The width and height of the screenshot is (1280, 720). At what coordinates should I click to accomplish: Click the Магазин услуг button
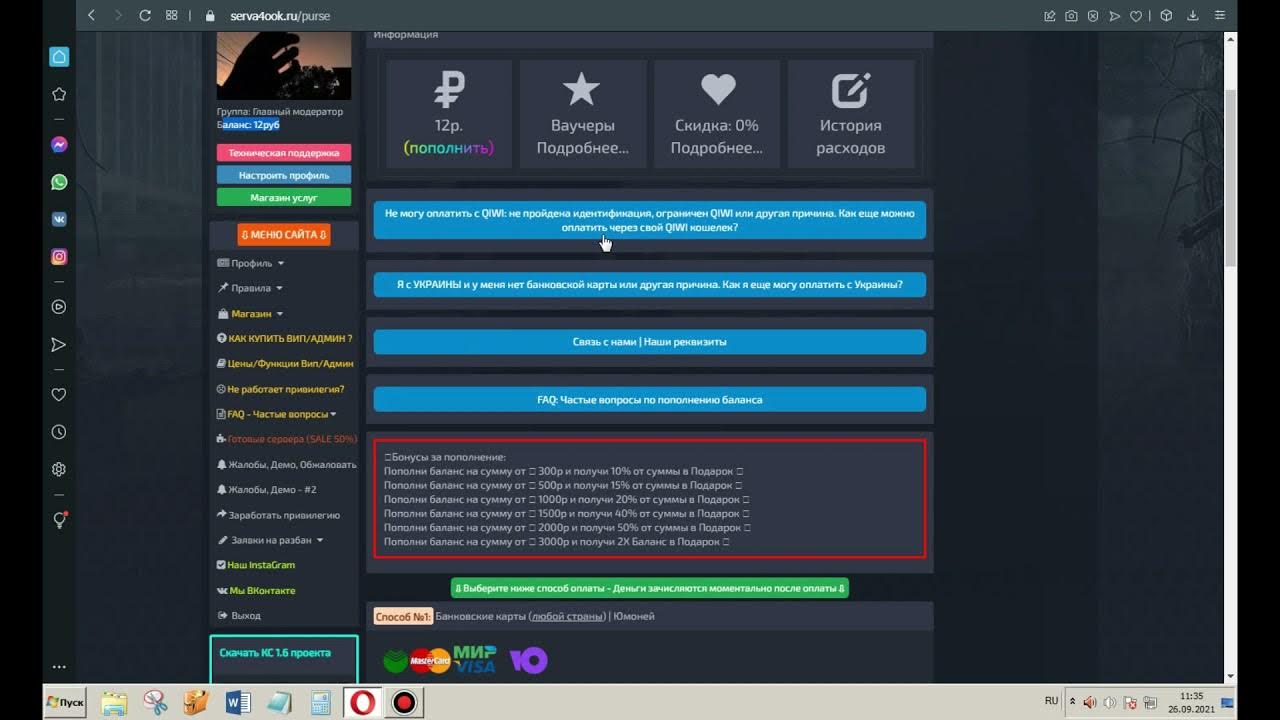(284, 198)
